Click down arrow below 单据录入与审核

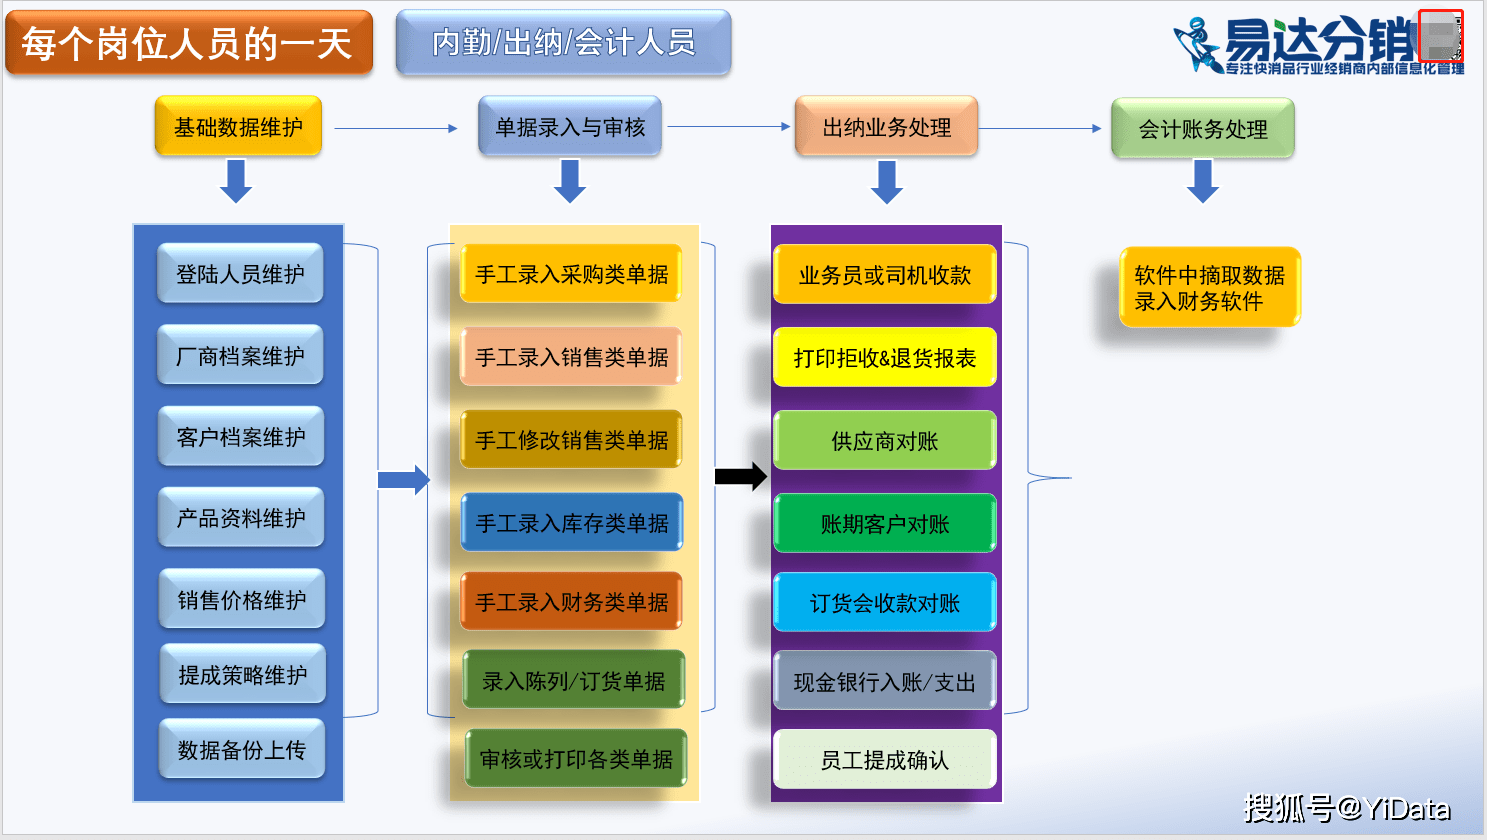tap(570, 182)
